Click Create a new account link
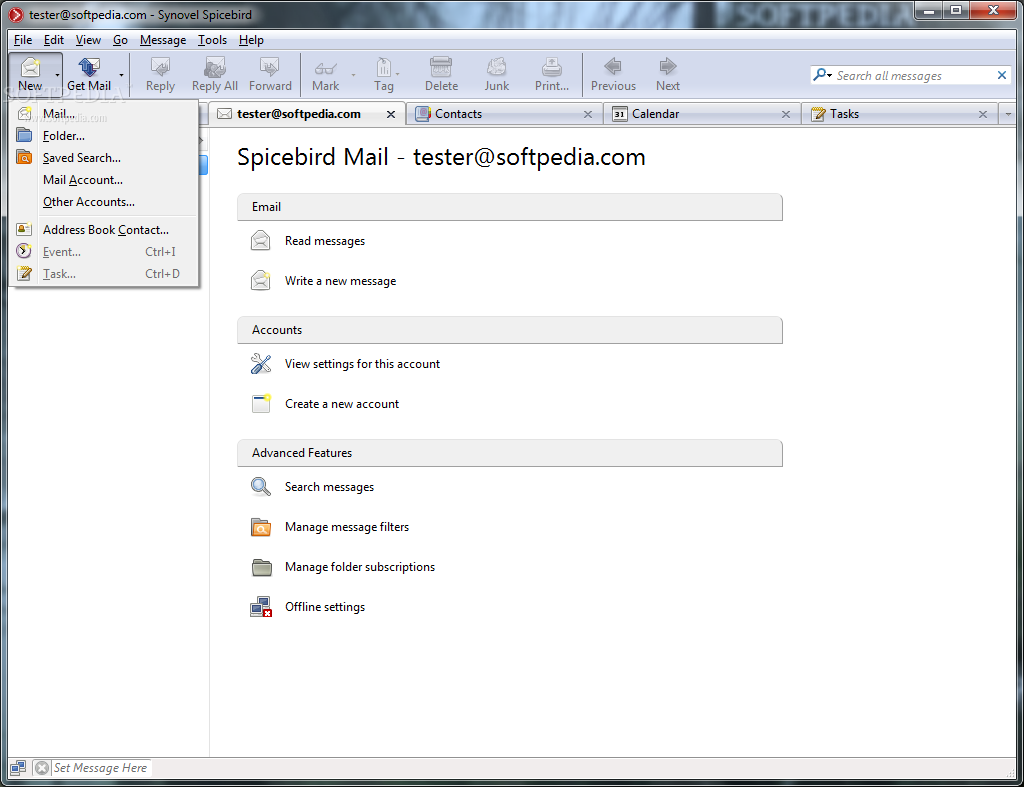Image resolution: width=1024 pixels, height=787 pixels. [x=342, y=404]
